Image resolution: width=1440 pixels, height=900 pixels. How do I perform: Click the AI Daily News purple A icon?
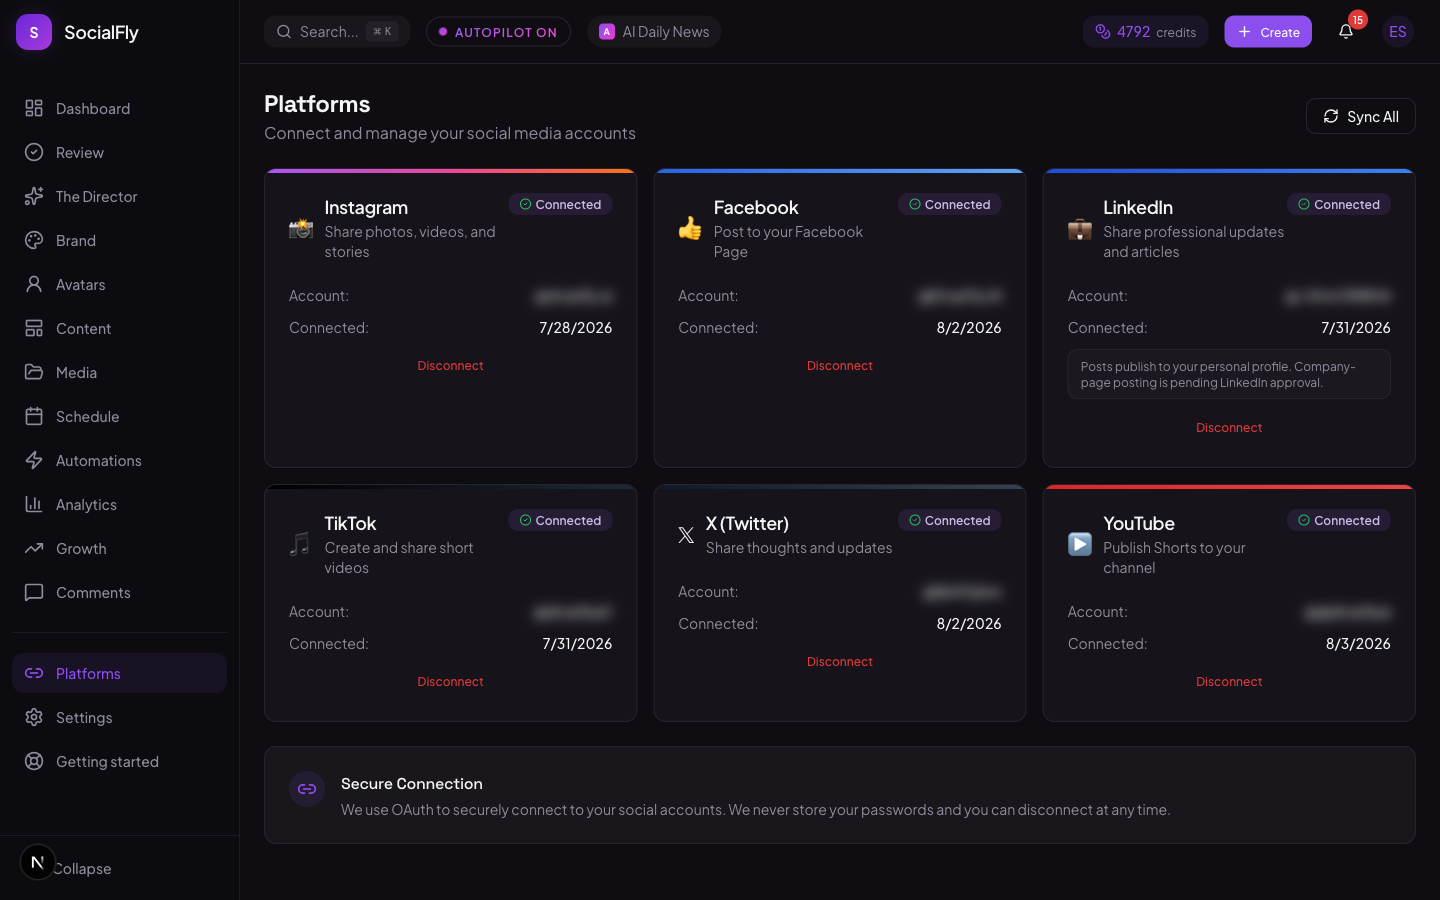(607, 32)
